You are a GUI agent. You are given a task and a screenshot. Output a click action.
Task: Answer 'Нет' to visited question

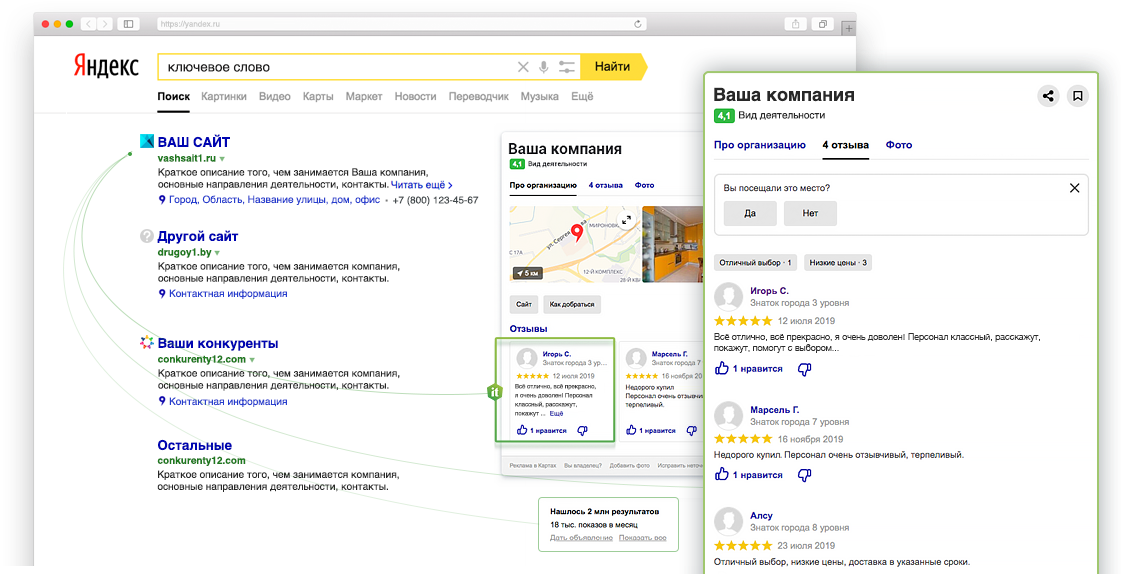810,213
